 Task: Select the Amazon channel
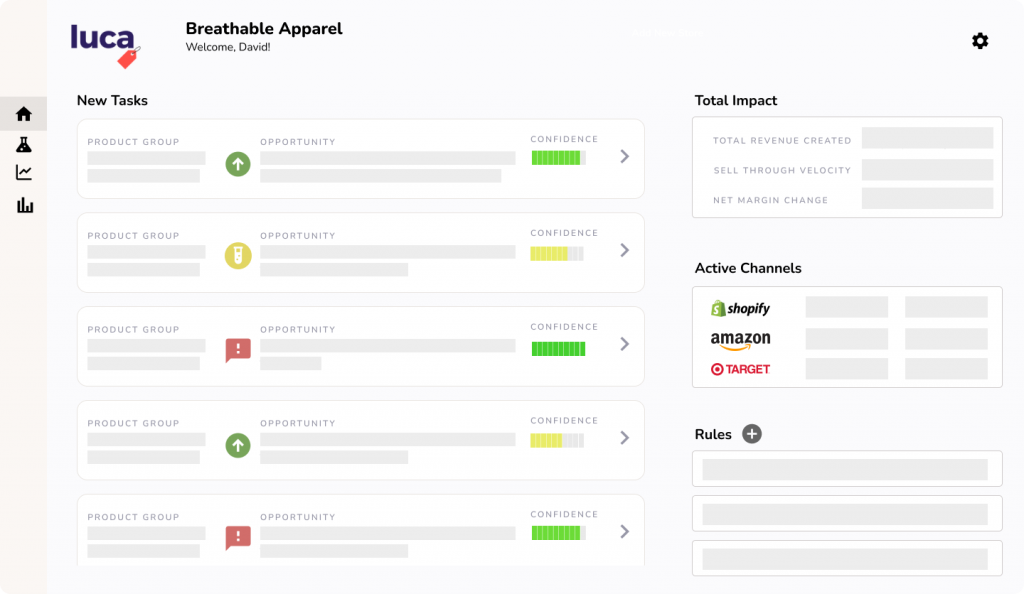point(741,340)
